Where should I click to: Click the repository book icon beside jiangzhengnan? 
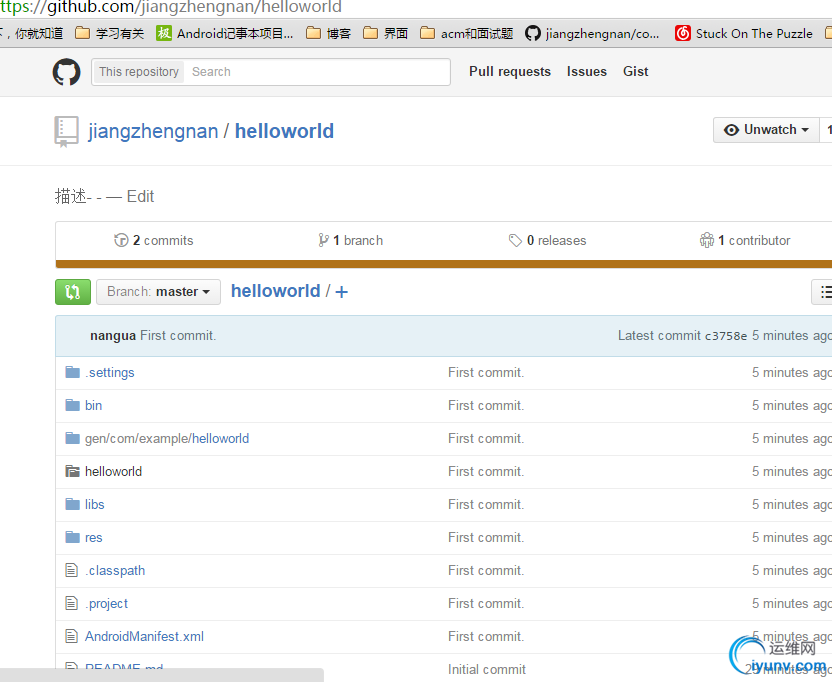click(x=66, y=131)
